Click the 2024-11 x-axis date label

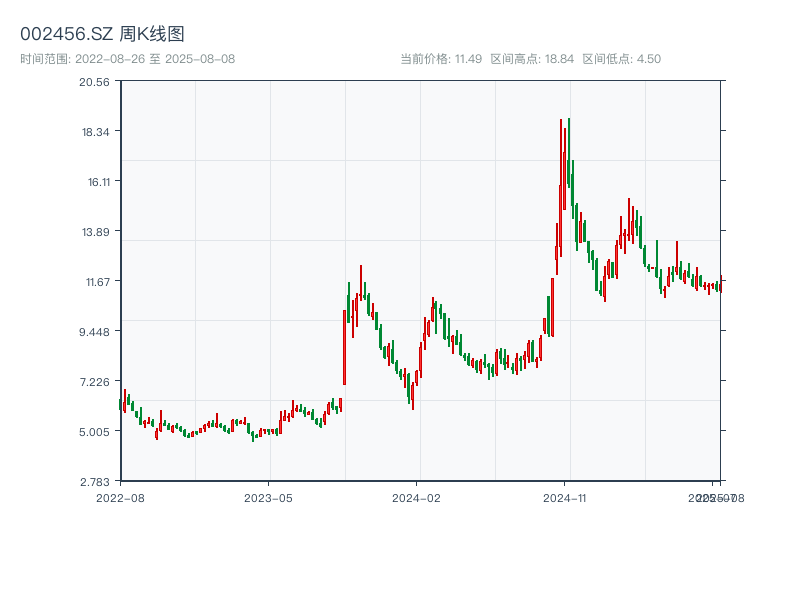point(565,497)
